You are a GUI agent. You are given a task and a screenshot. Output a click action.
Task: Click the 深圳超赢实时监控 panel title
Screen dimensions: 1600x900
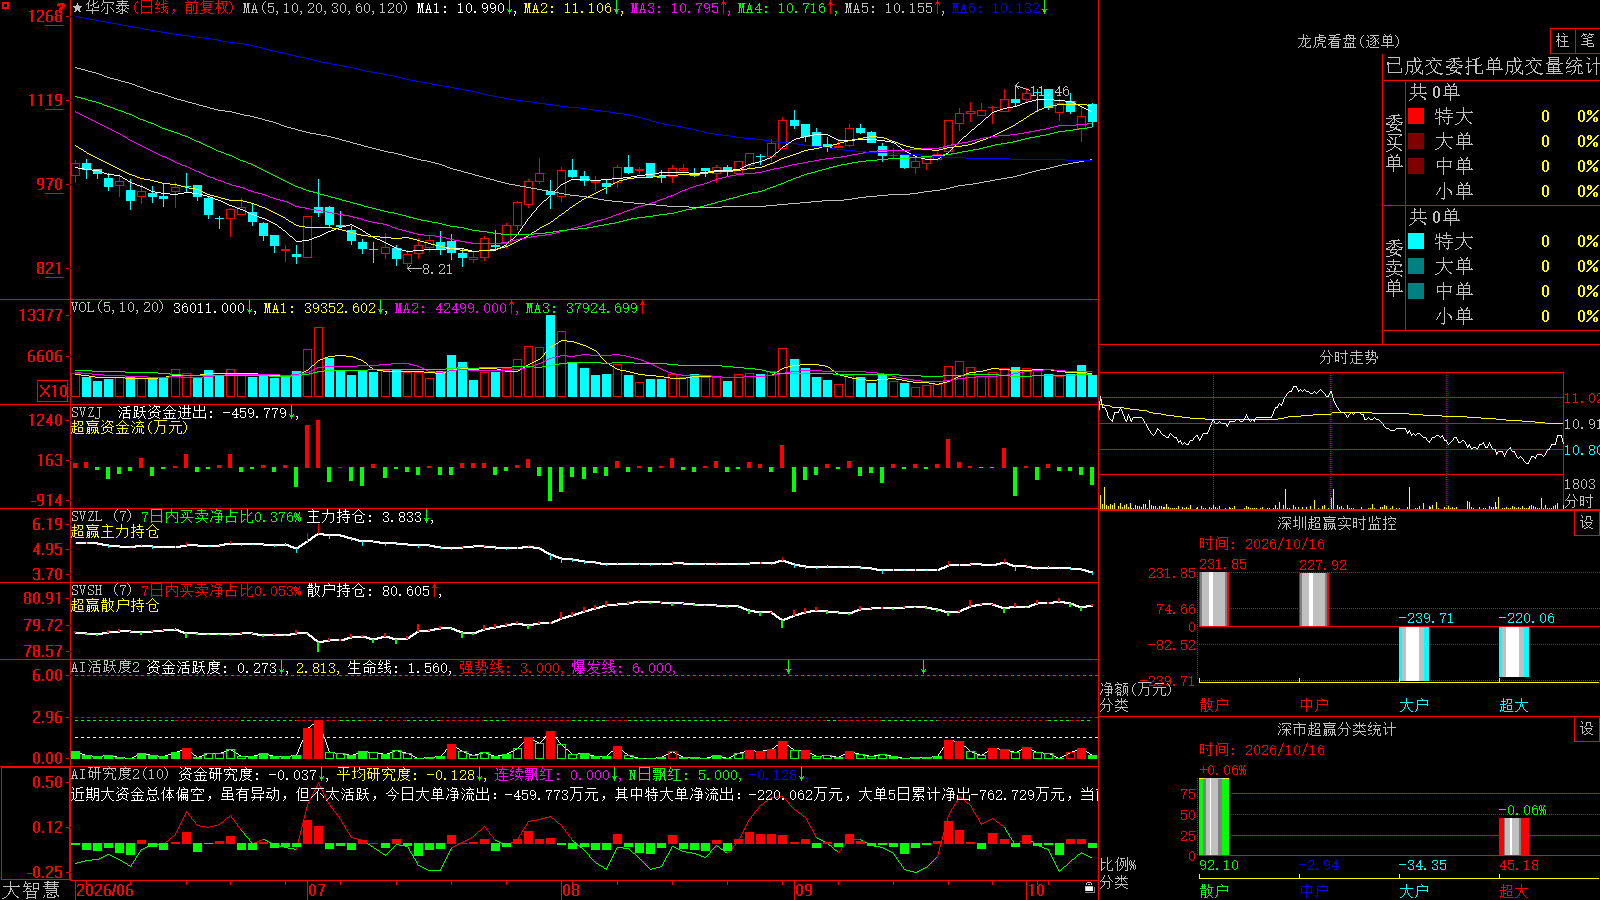(x=1337, y=523)
